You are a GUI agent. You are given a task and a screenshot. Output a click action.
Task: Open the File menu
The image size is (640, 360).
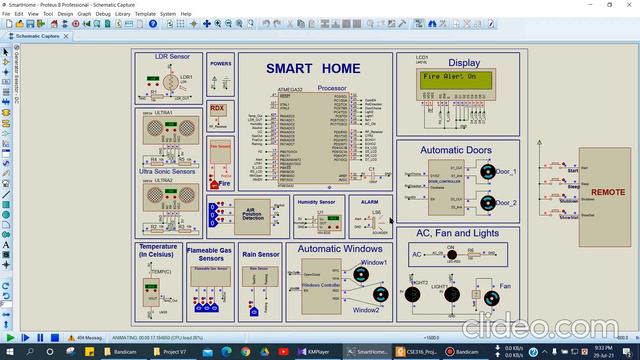click(6, 14)
